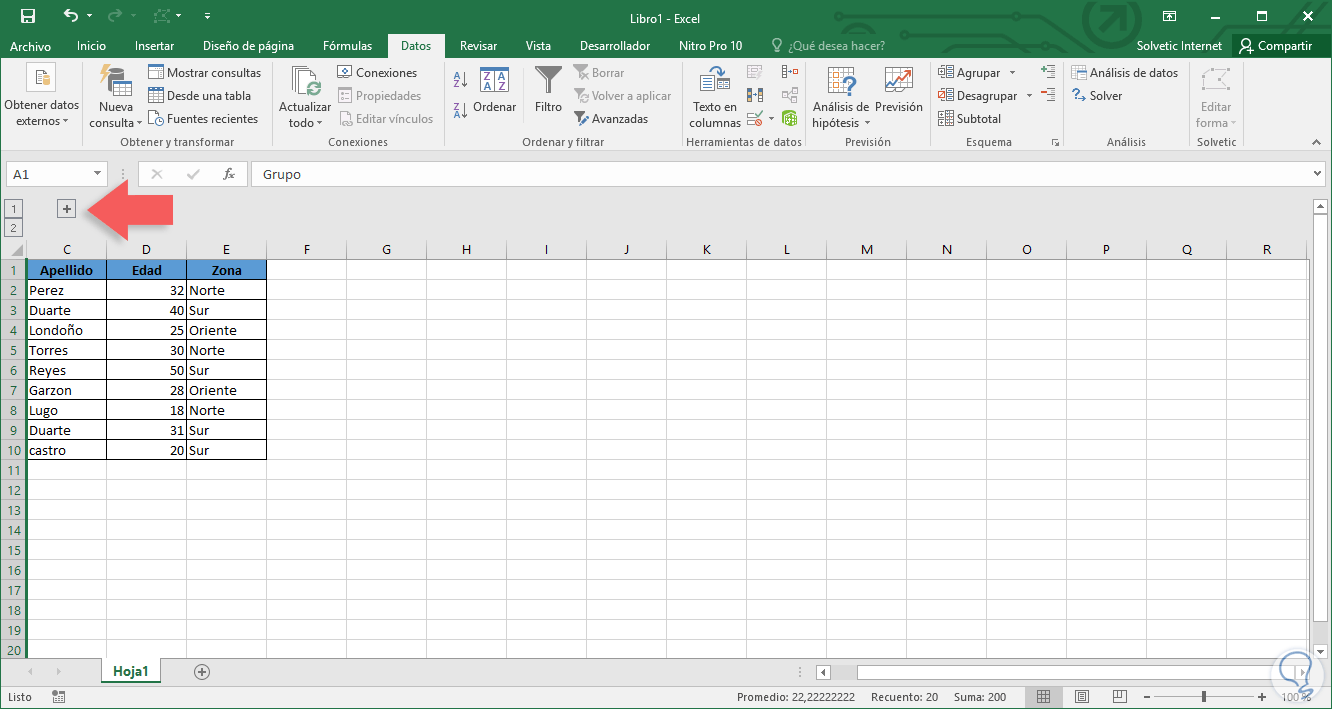The height and width of the screenshot is (709, 1332).
Task: Open the Name Box dropdown
Action: pos(97,174)
